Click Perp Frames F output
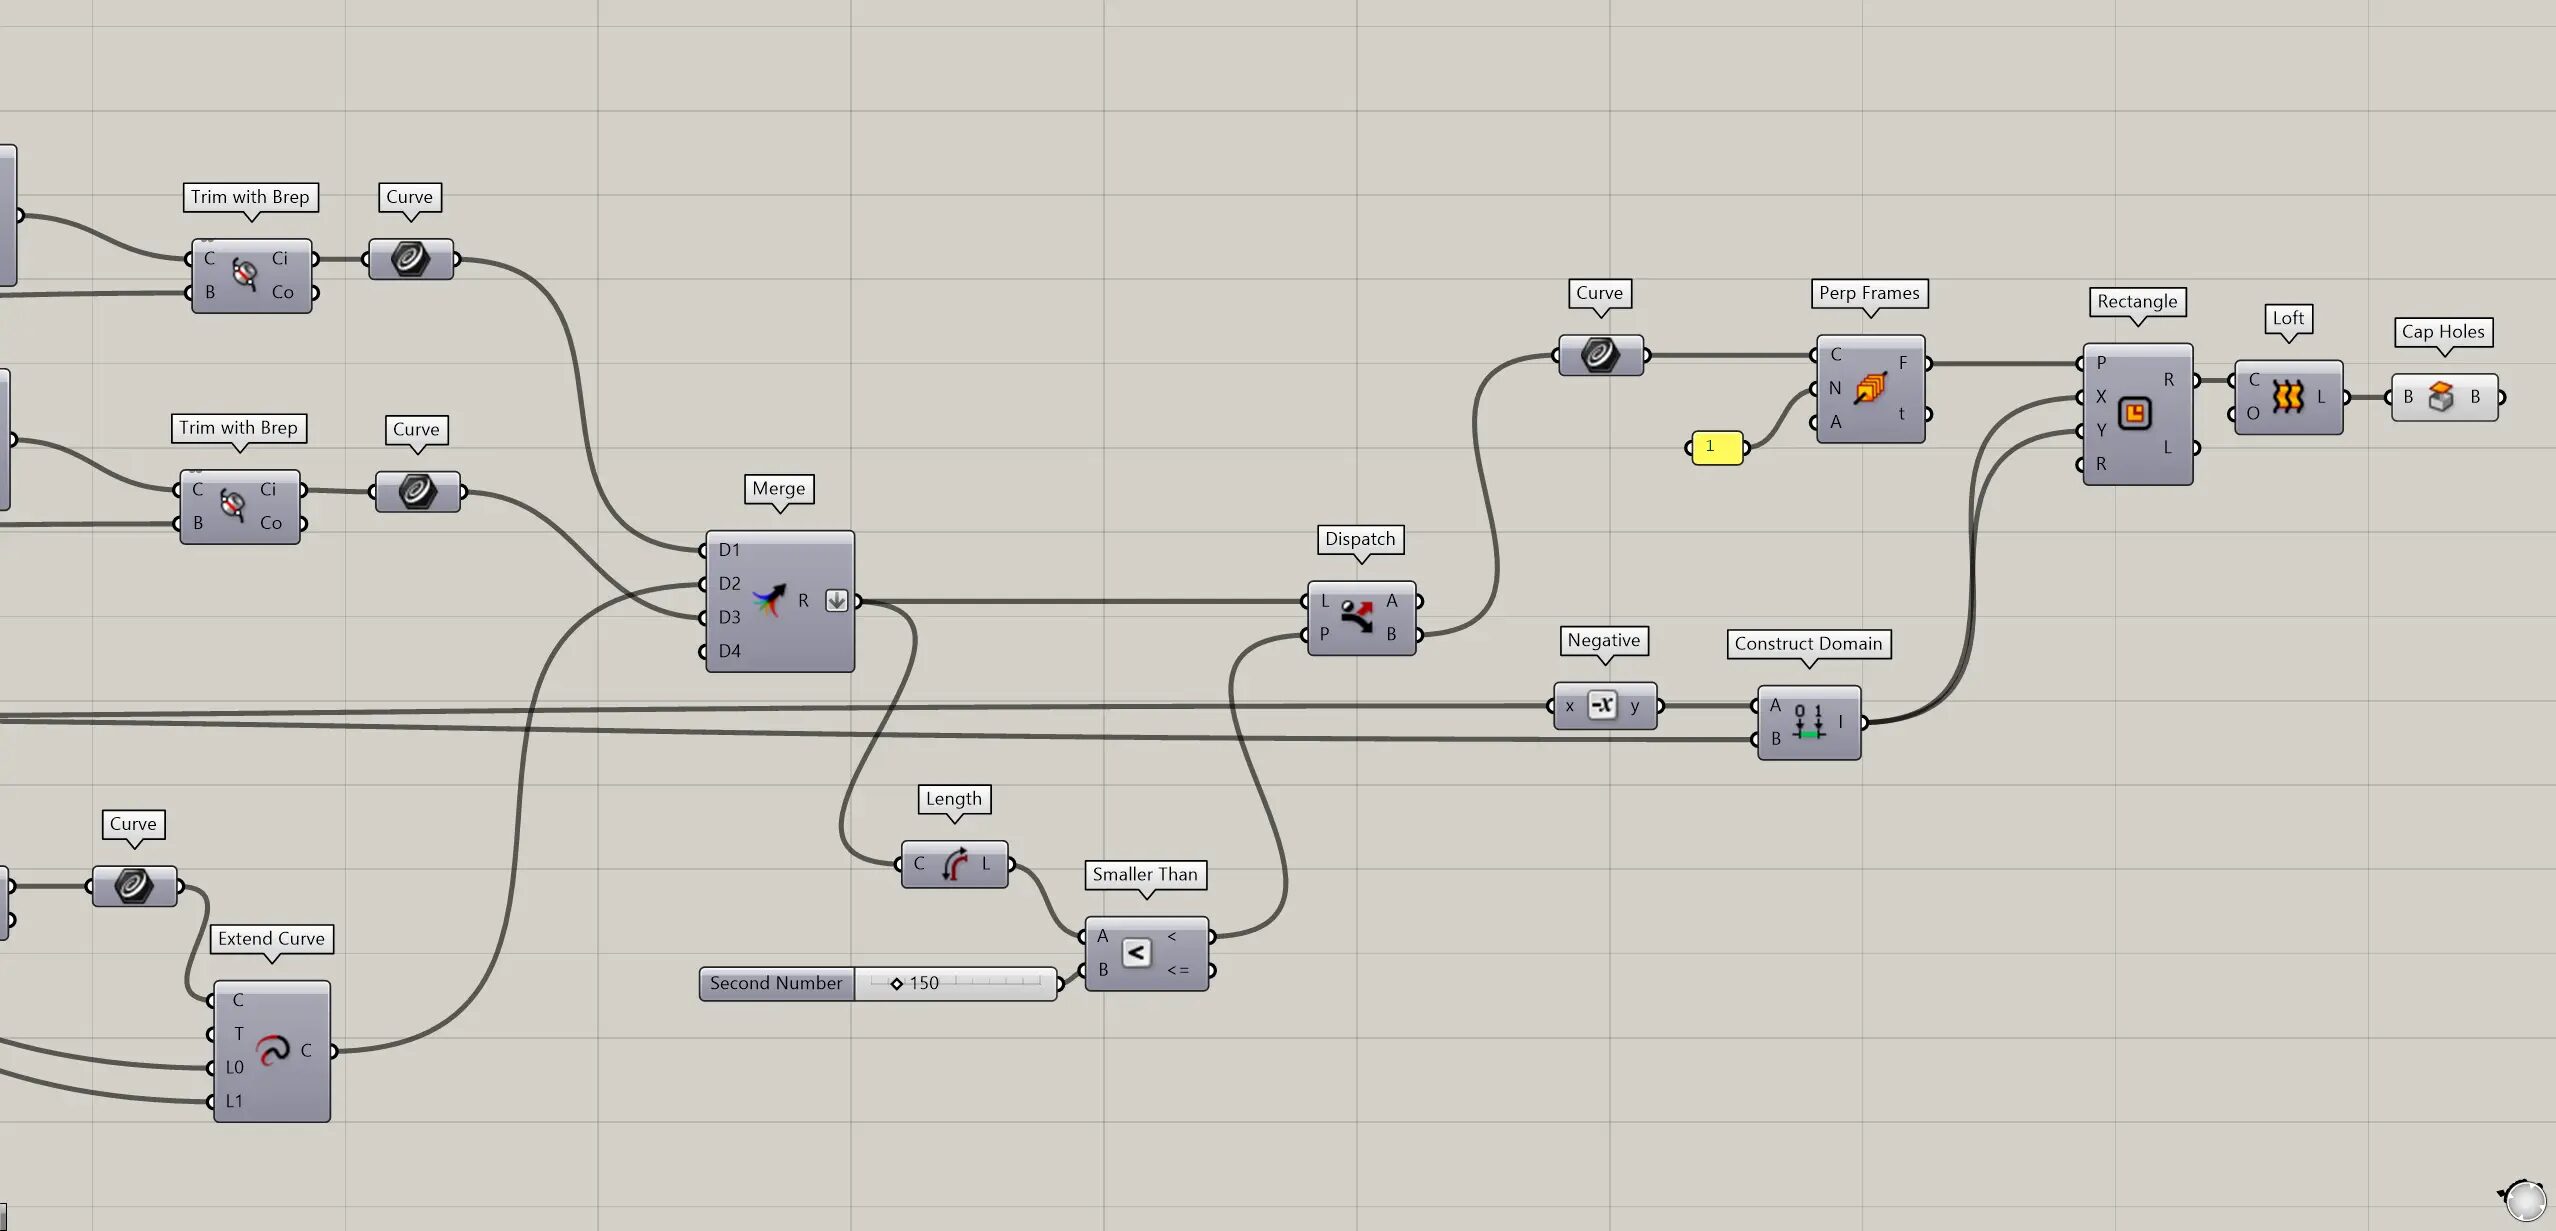The width and height of the screenshot is (2556, 1231). [1903, 363]
